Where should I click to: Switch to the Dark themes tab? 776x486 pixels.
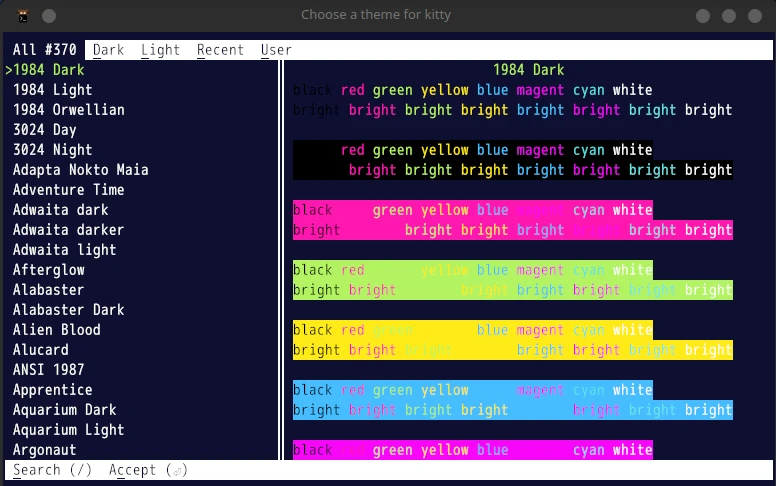click(x=108, y=50)
